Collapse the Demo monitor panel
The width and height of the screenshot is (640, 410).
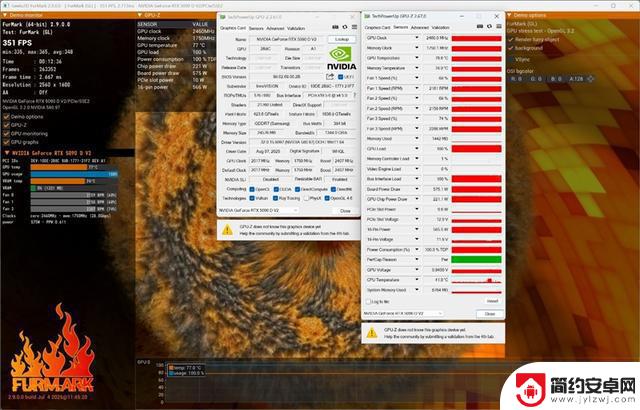tap(4, 15)
